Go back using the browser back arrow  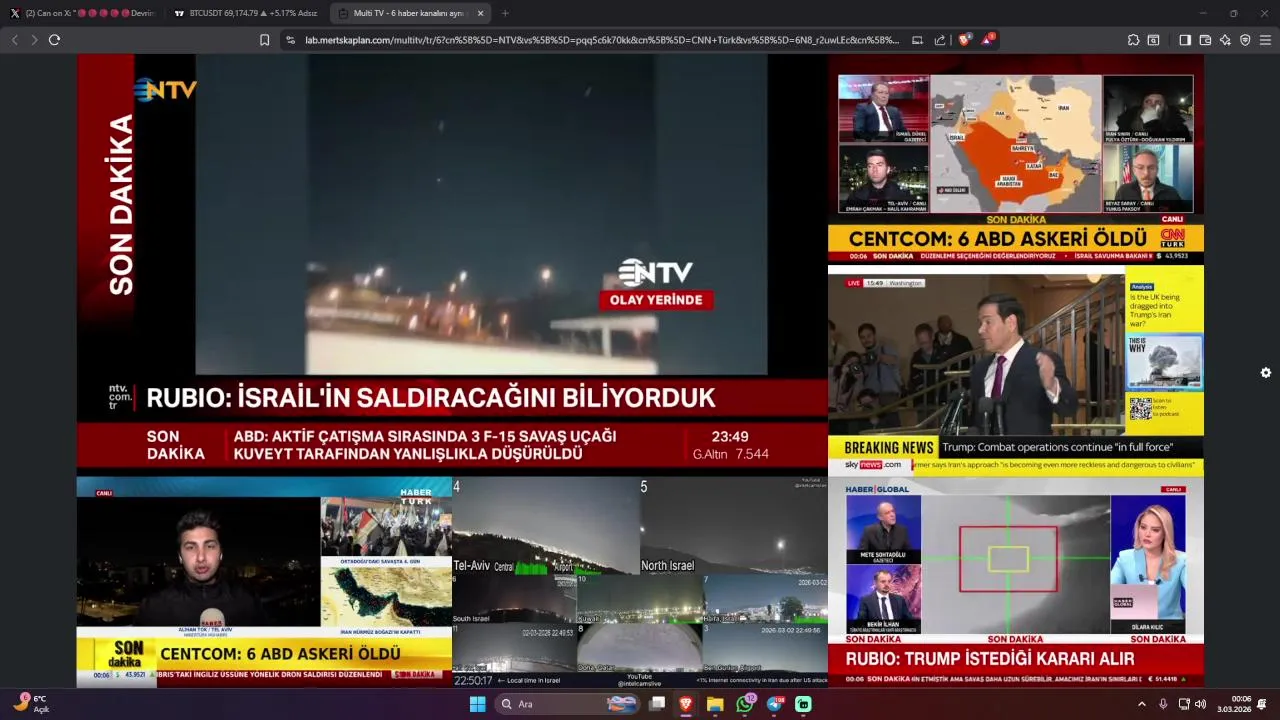pos(14,40)
